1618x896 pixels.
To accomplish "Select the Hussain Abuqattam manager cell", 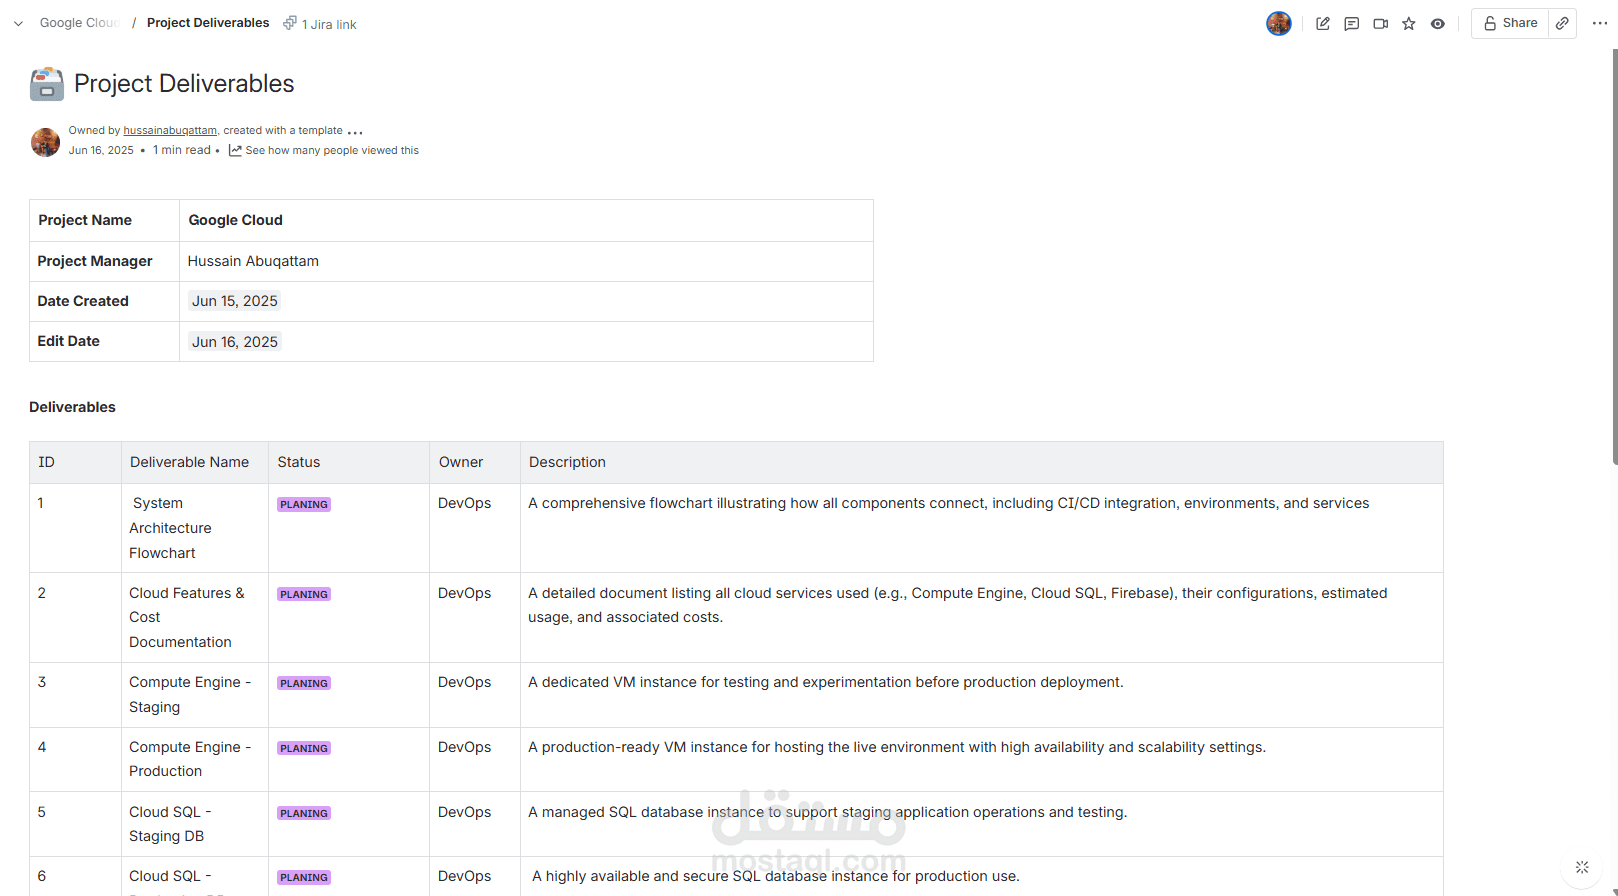I will click(526, 261).
